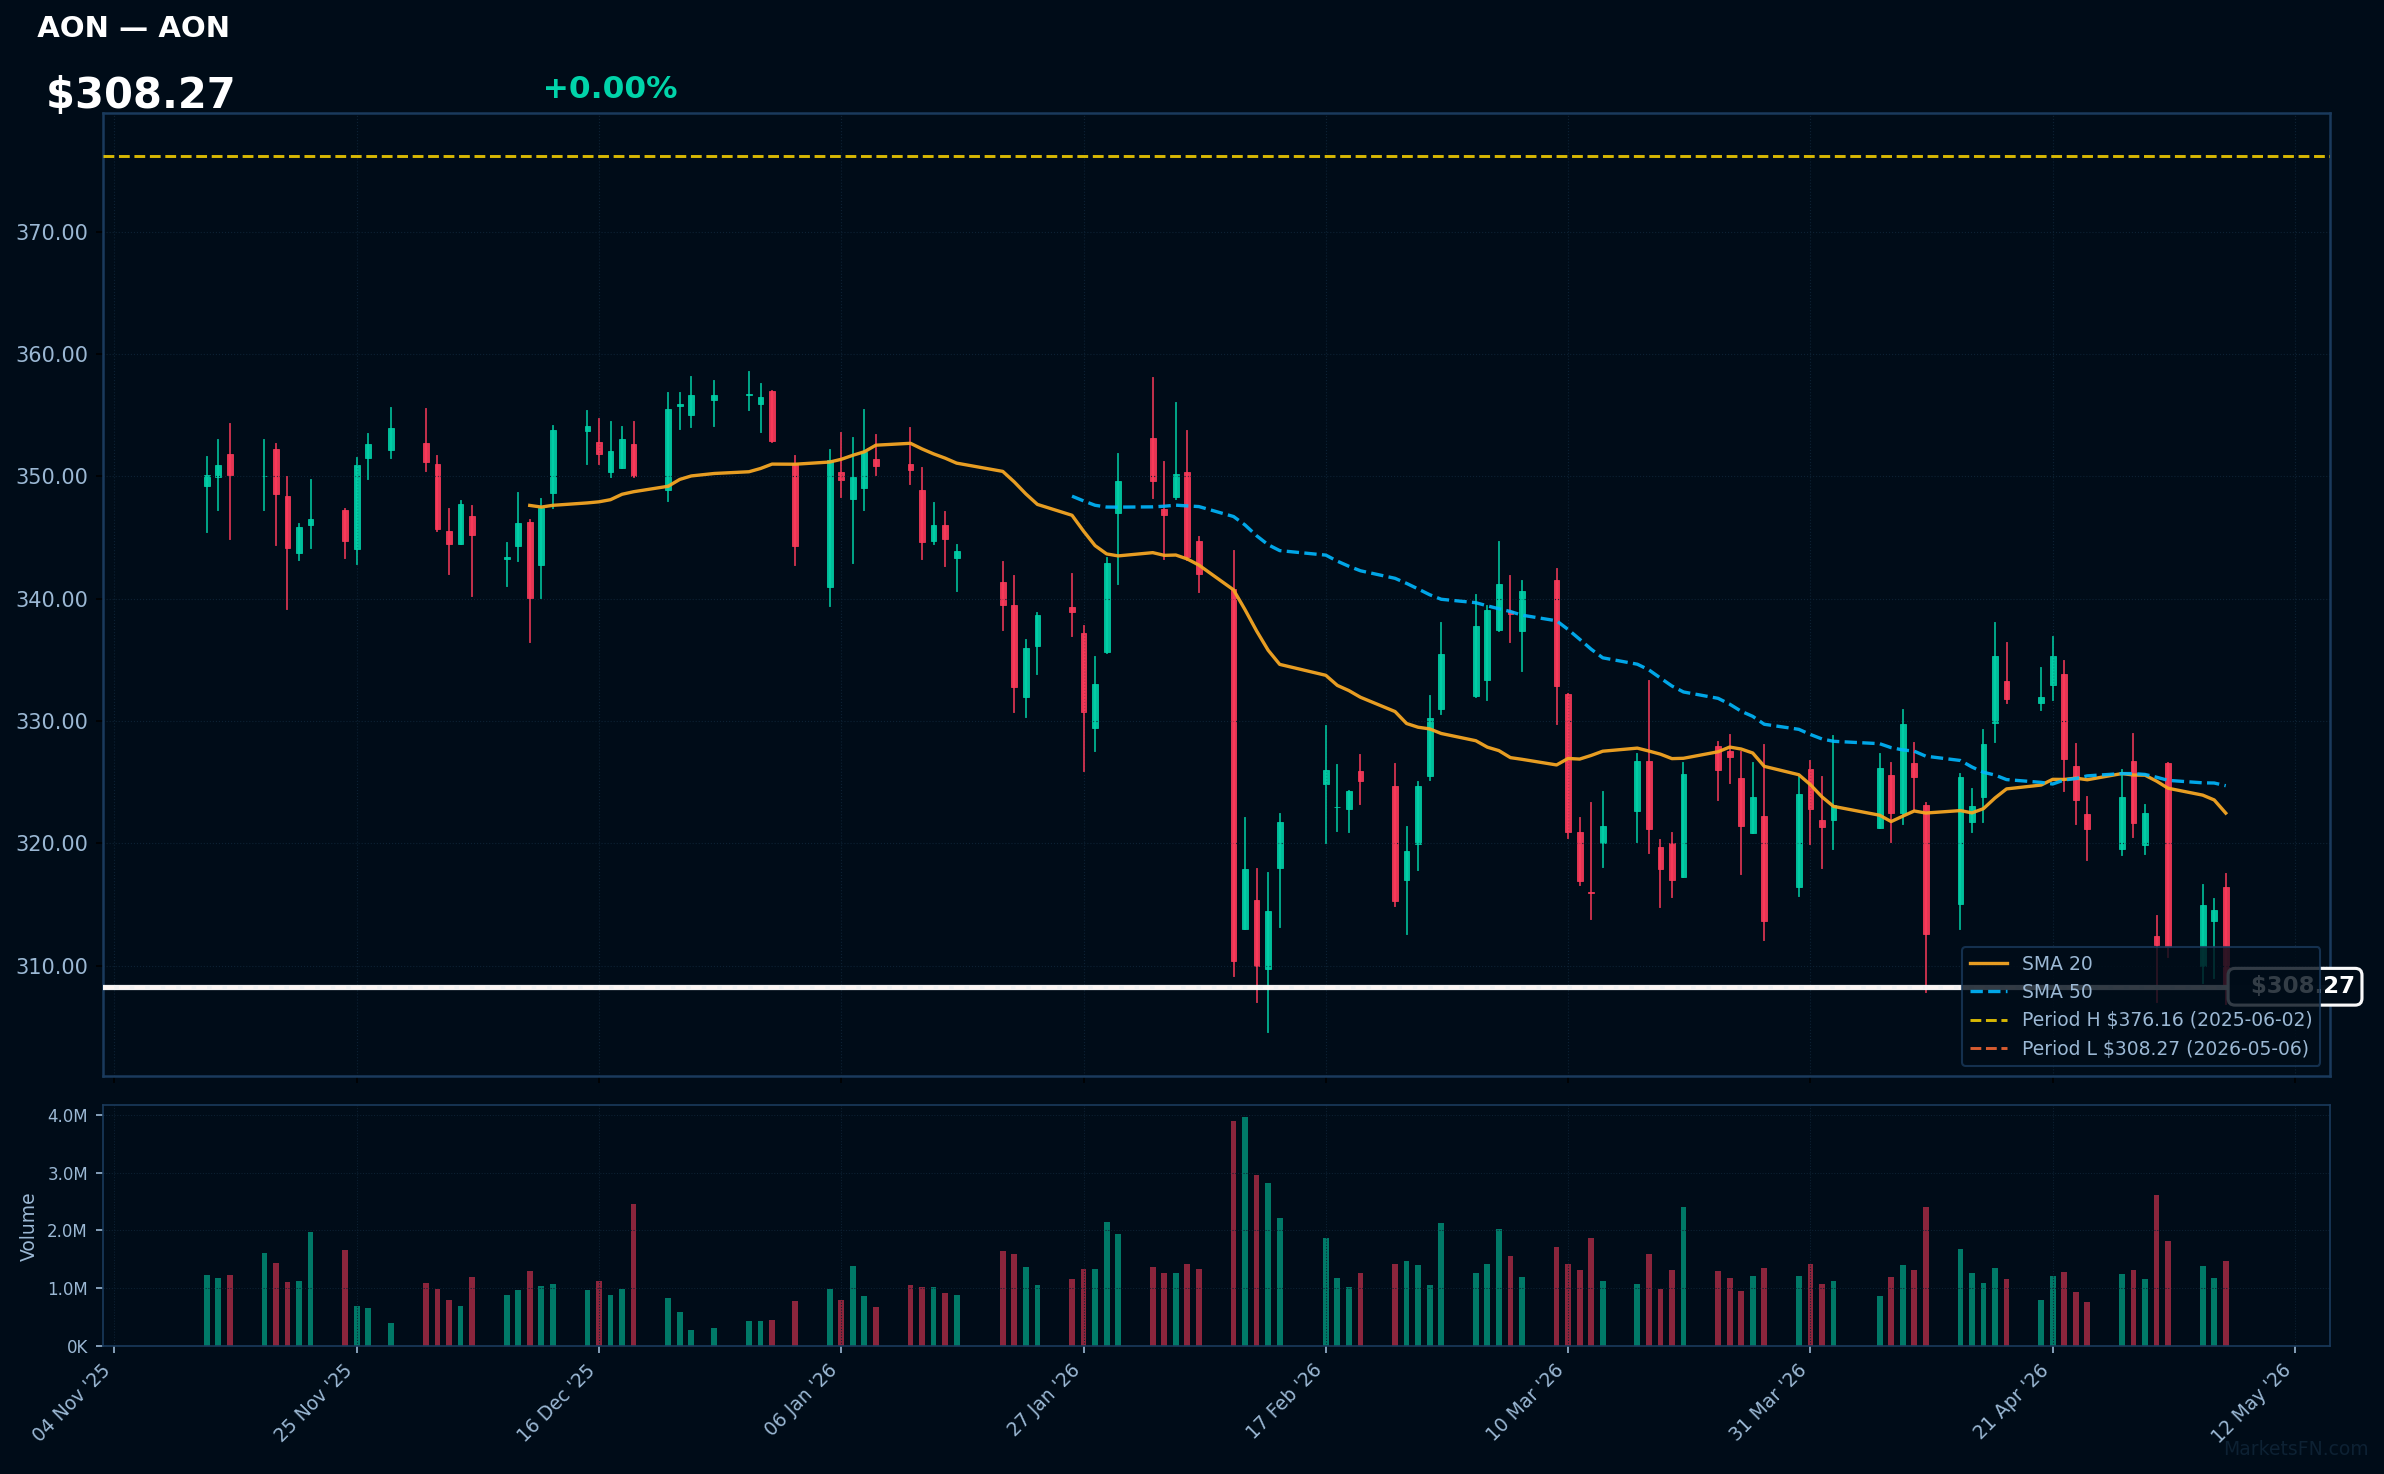Click the 31 Mar '26 date label
The height and width of the screenshot is (1474, 2384).
point(1768,1402)
